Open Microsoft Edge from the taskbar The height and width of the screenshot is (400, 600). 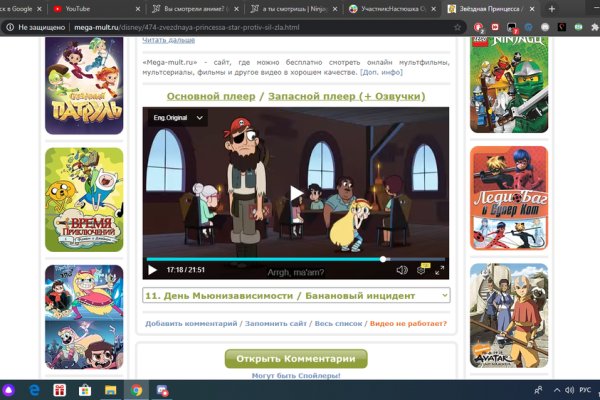point(33,390)
